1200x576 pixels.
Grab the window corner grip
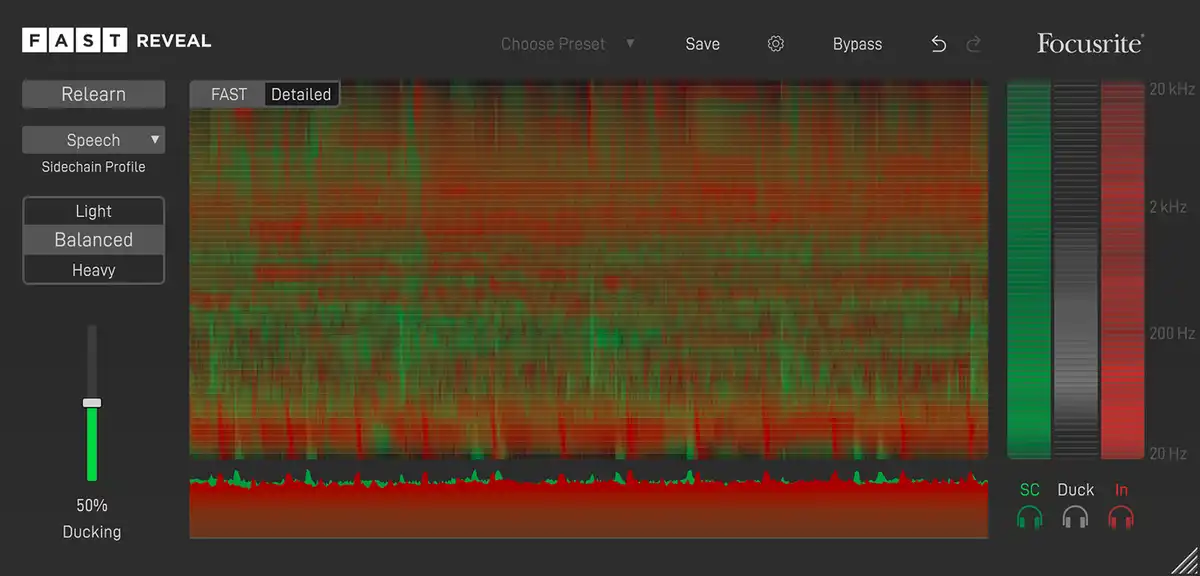[x=1182, y=561]
